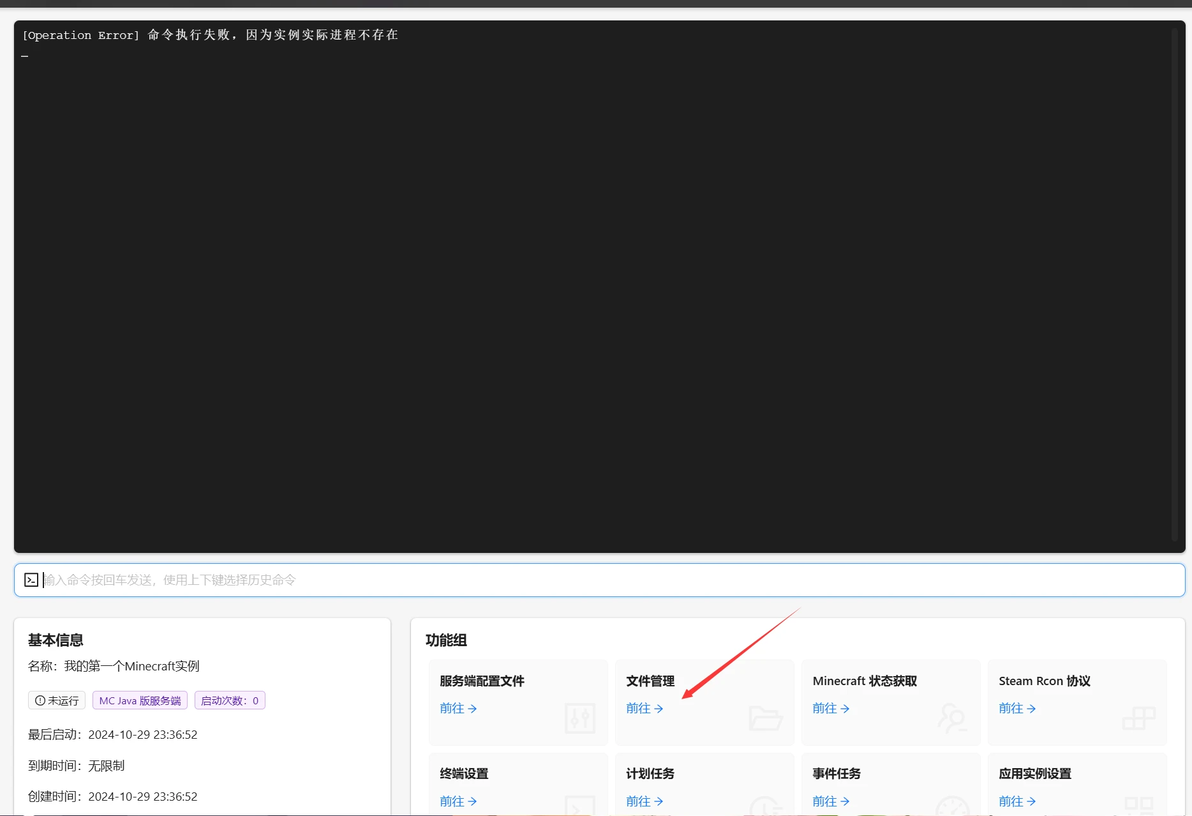Click the 基本信息 panel heading
The image size is (1192, 816).
coord(55,640)
